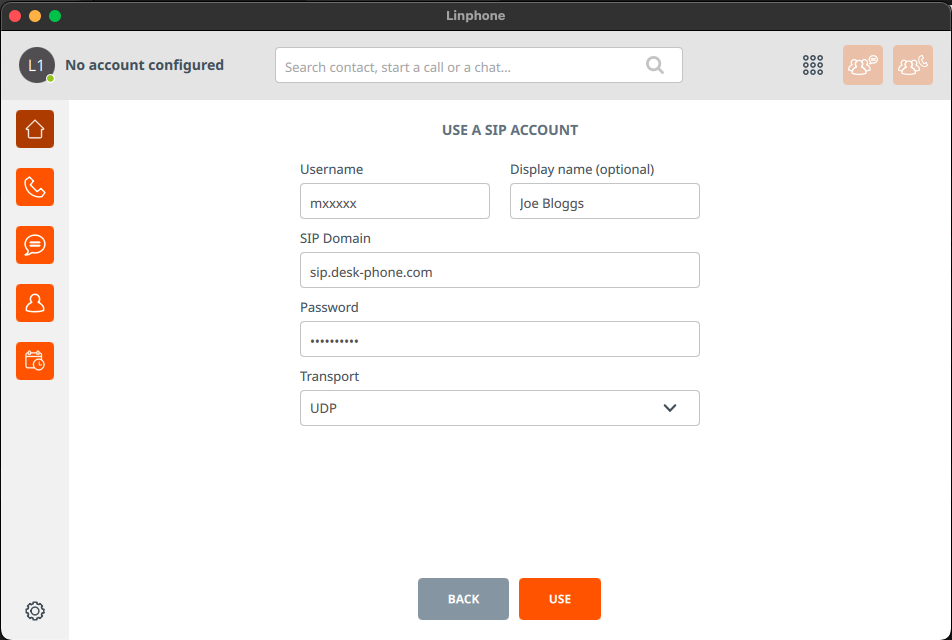Focus the Display name input field
952x640 pixels.
[x=605, y=201]
